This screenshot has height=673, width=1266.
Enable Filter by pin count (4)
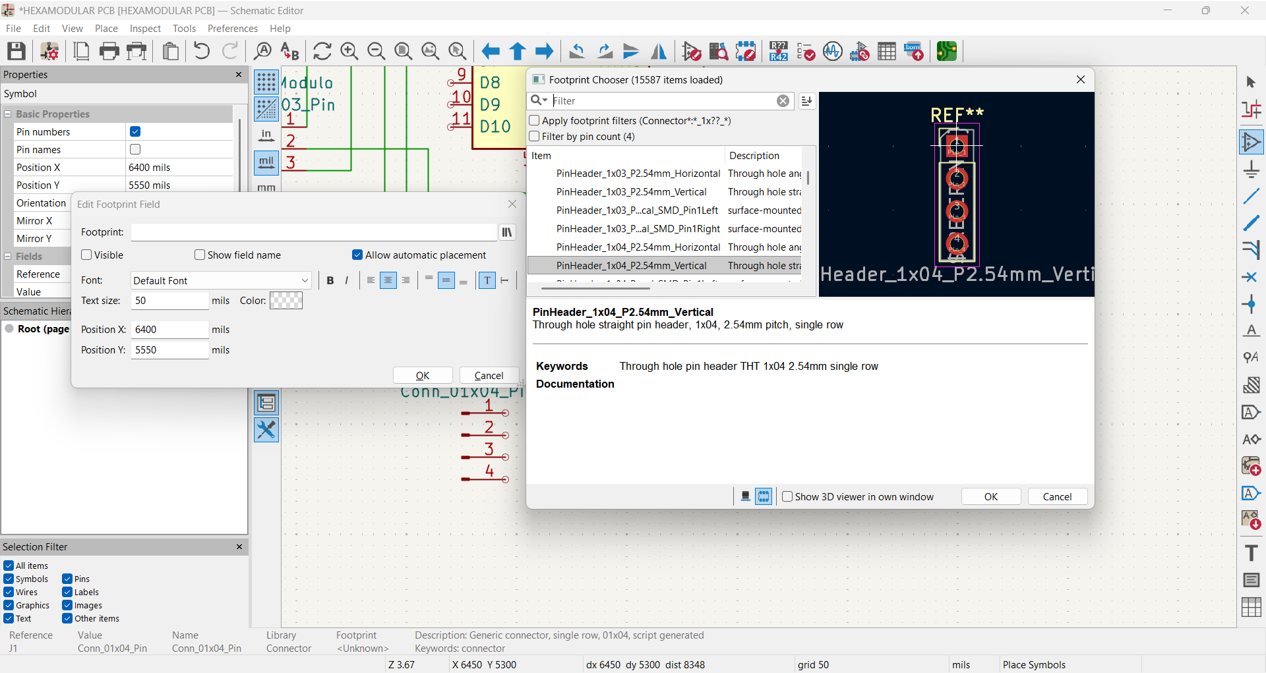click(x=534, y=137)
